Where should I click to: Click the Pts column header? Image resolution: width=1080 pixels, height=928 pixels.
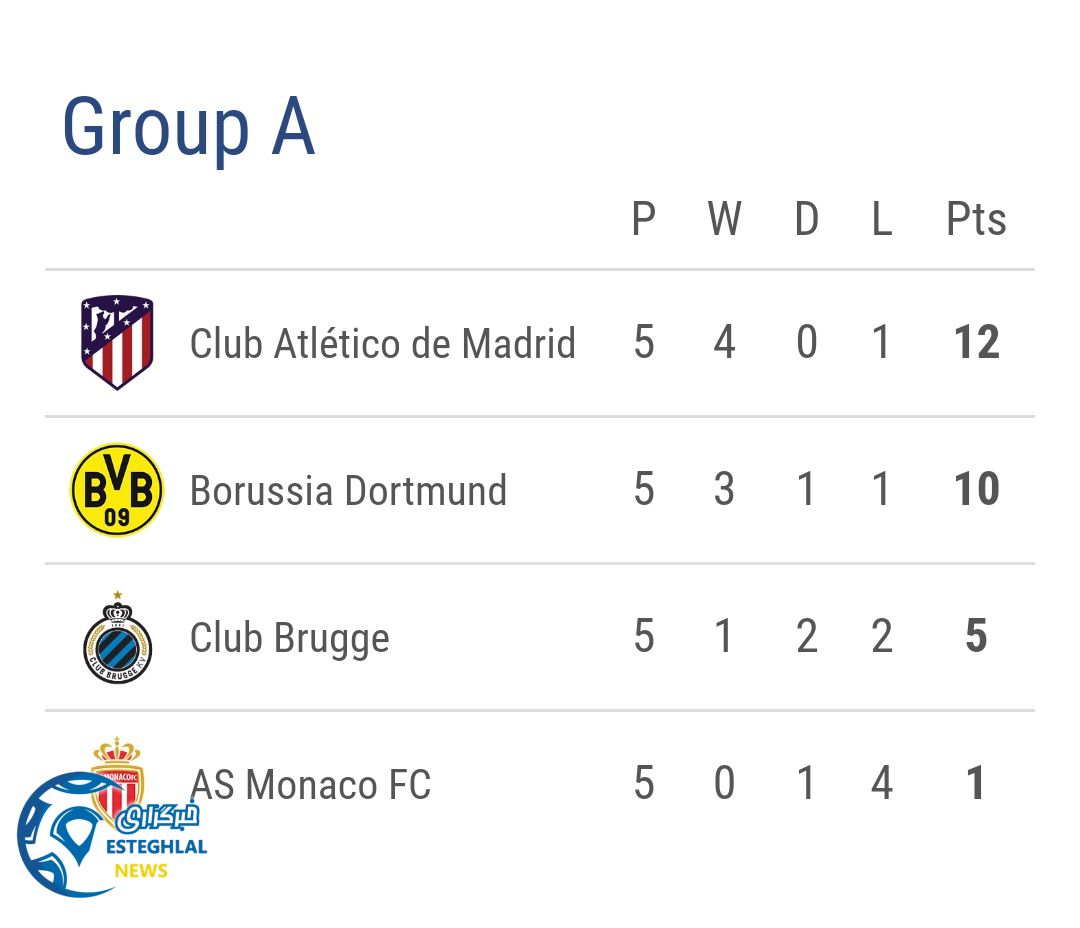click(x=975, y=219)
